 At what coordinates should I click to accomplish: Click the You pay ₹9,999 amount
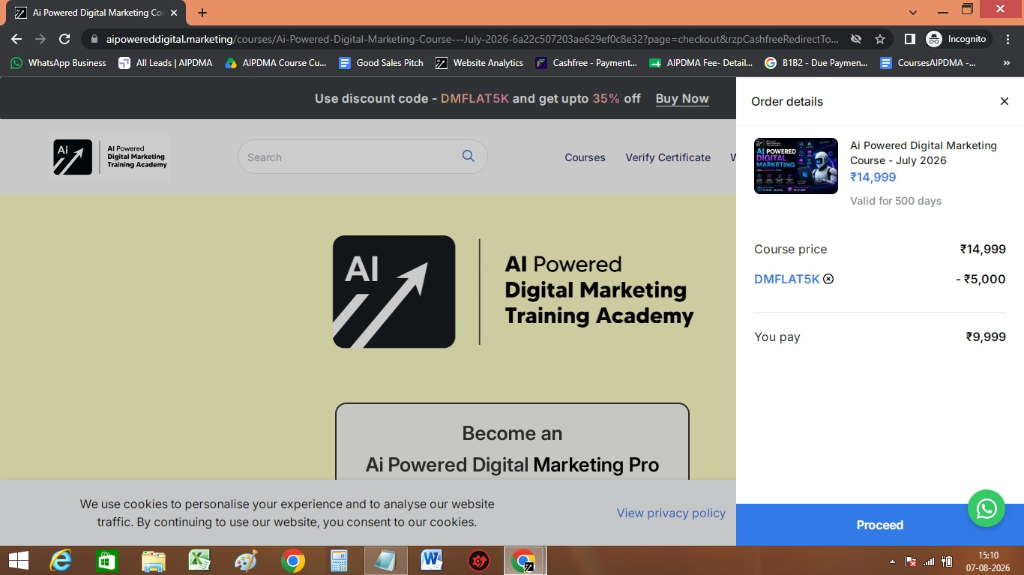[x=985, y=337]
